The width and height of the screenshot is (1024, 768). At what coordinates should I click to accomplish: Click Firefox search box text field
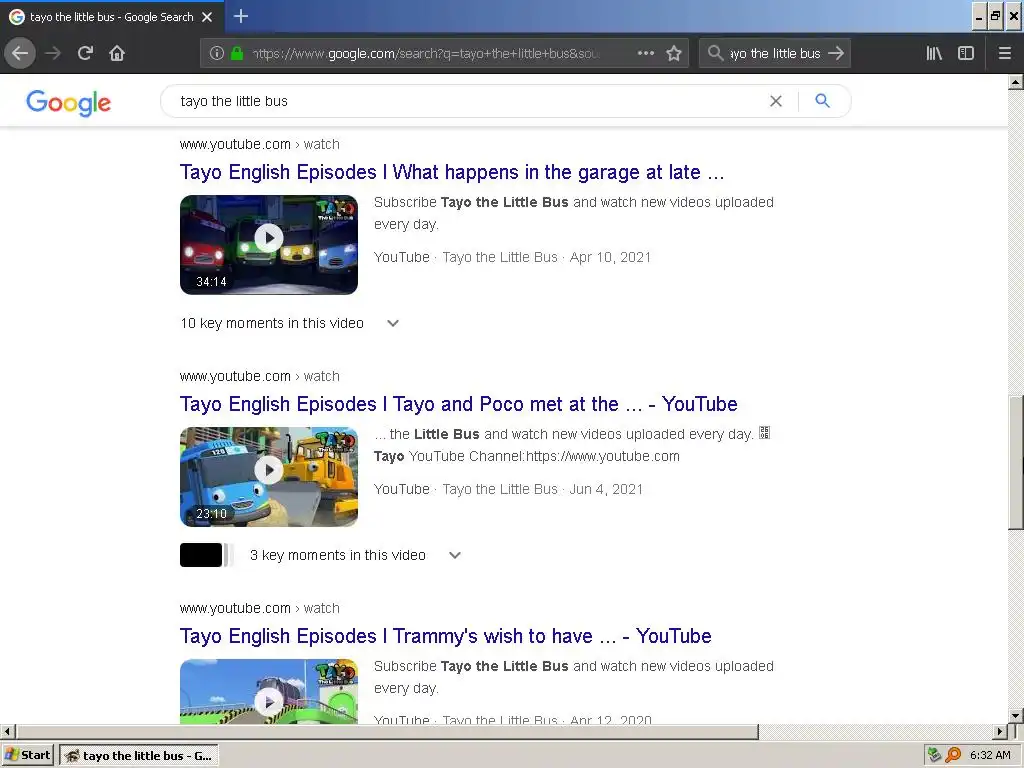[x=775, y=53]
